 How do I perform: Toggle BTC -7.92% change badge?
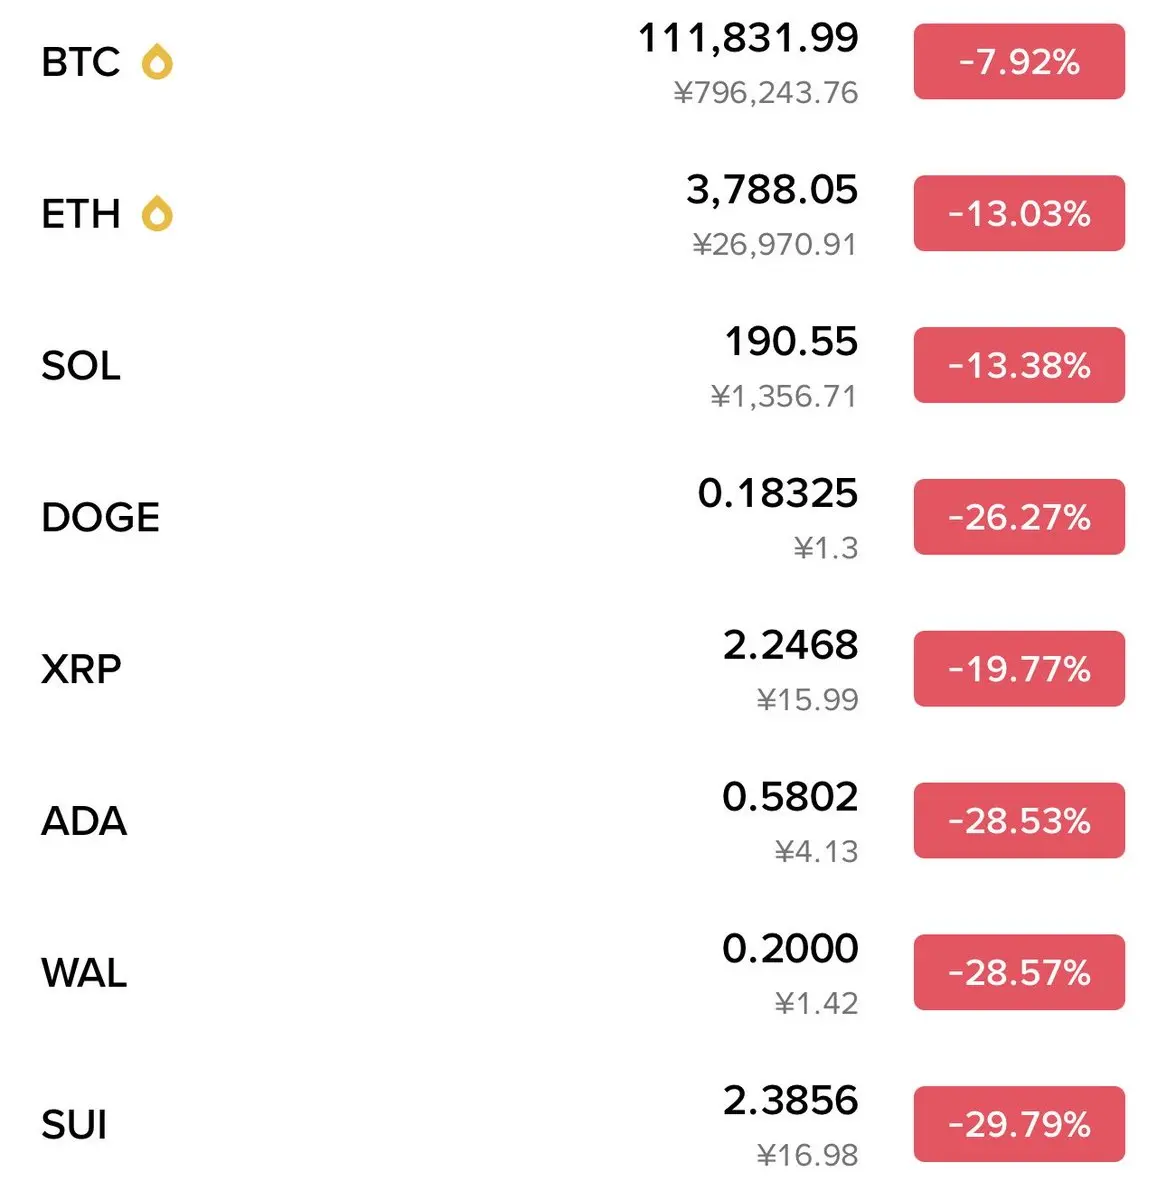pos(1019,62)
